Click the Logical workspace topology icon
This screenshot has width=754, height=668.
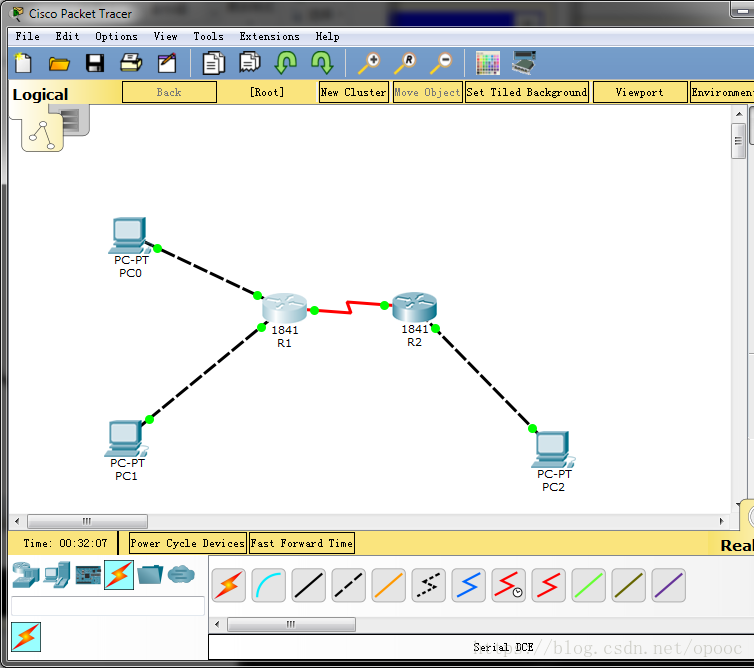[42, 135]
